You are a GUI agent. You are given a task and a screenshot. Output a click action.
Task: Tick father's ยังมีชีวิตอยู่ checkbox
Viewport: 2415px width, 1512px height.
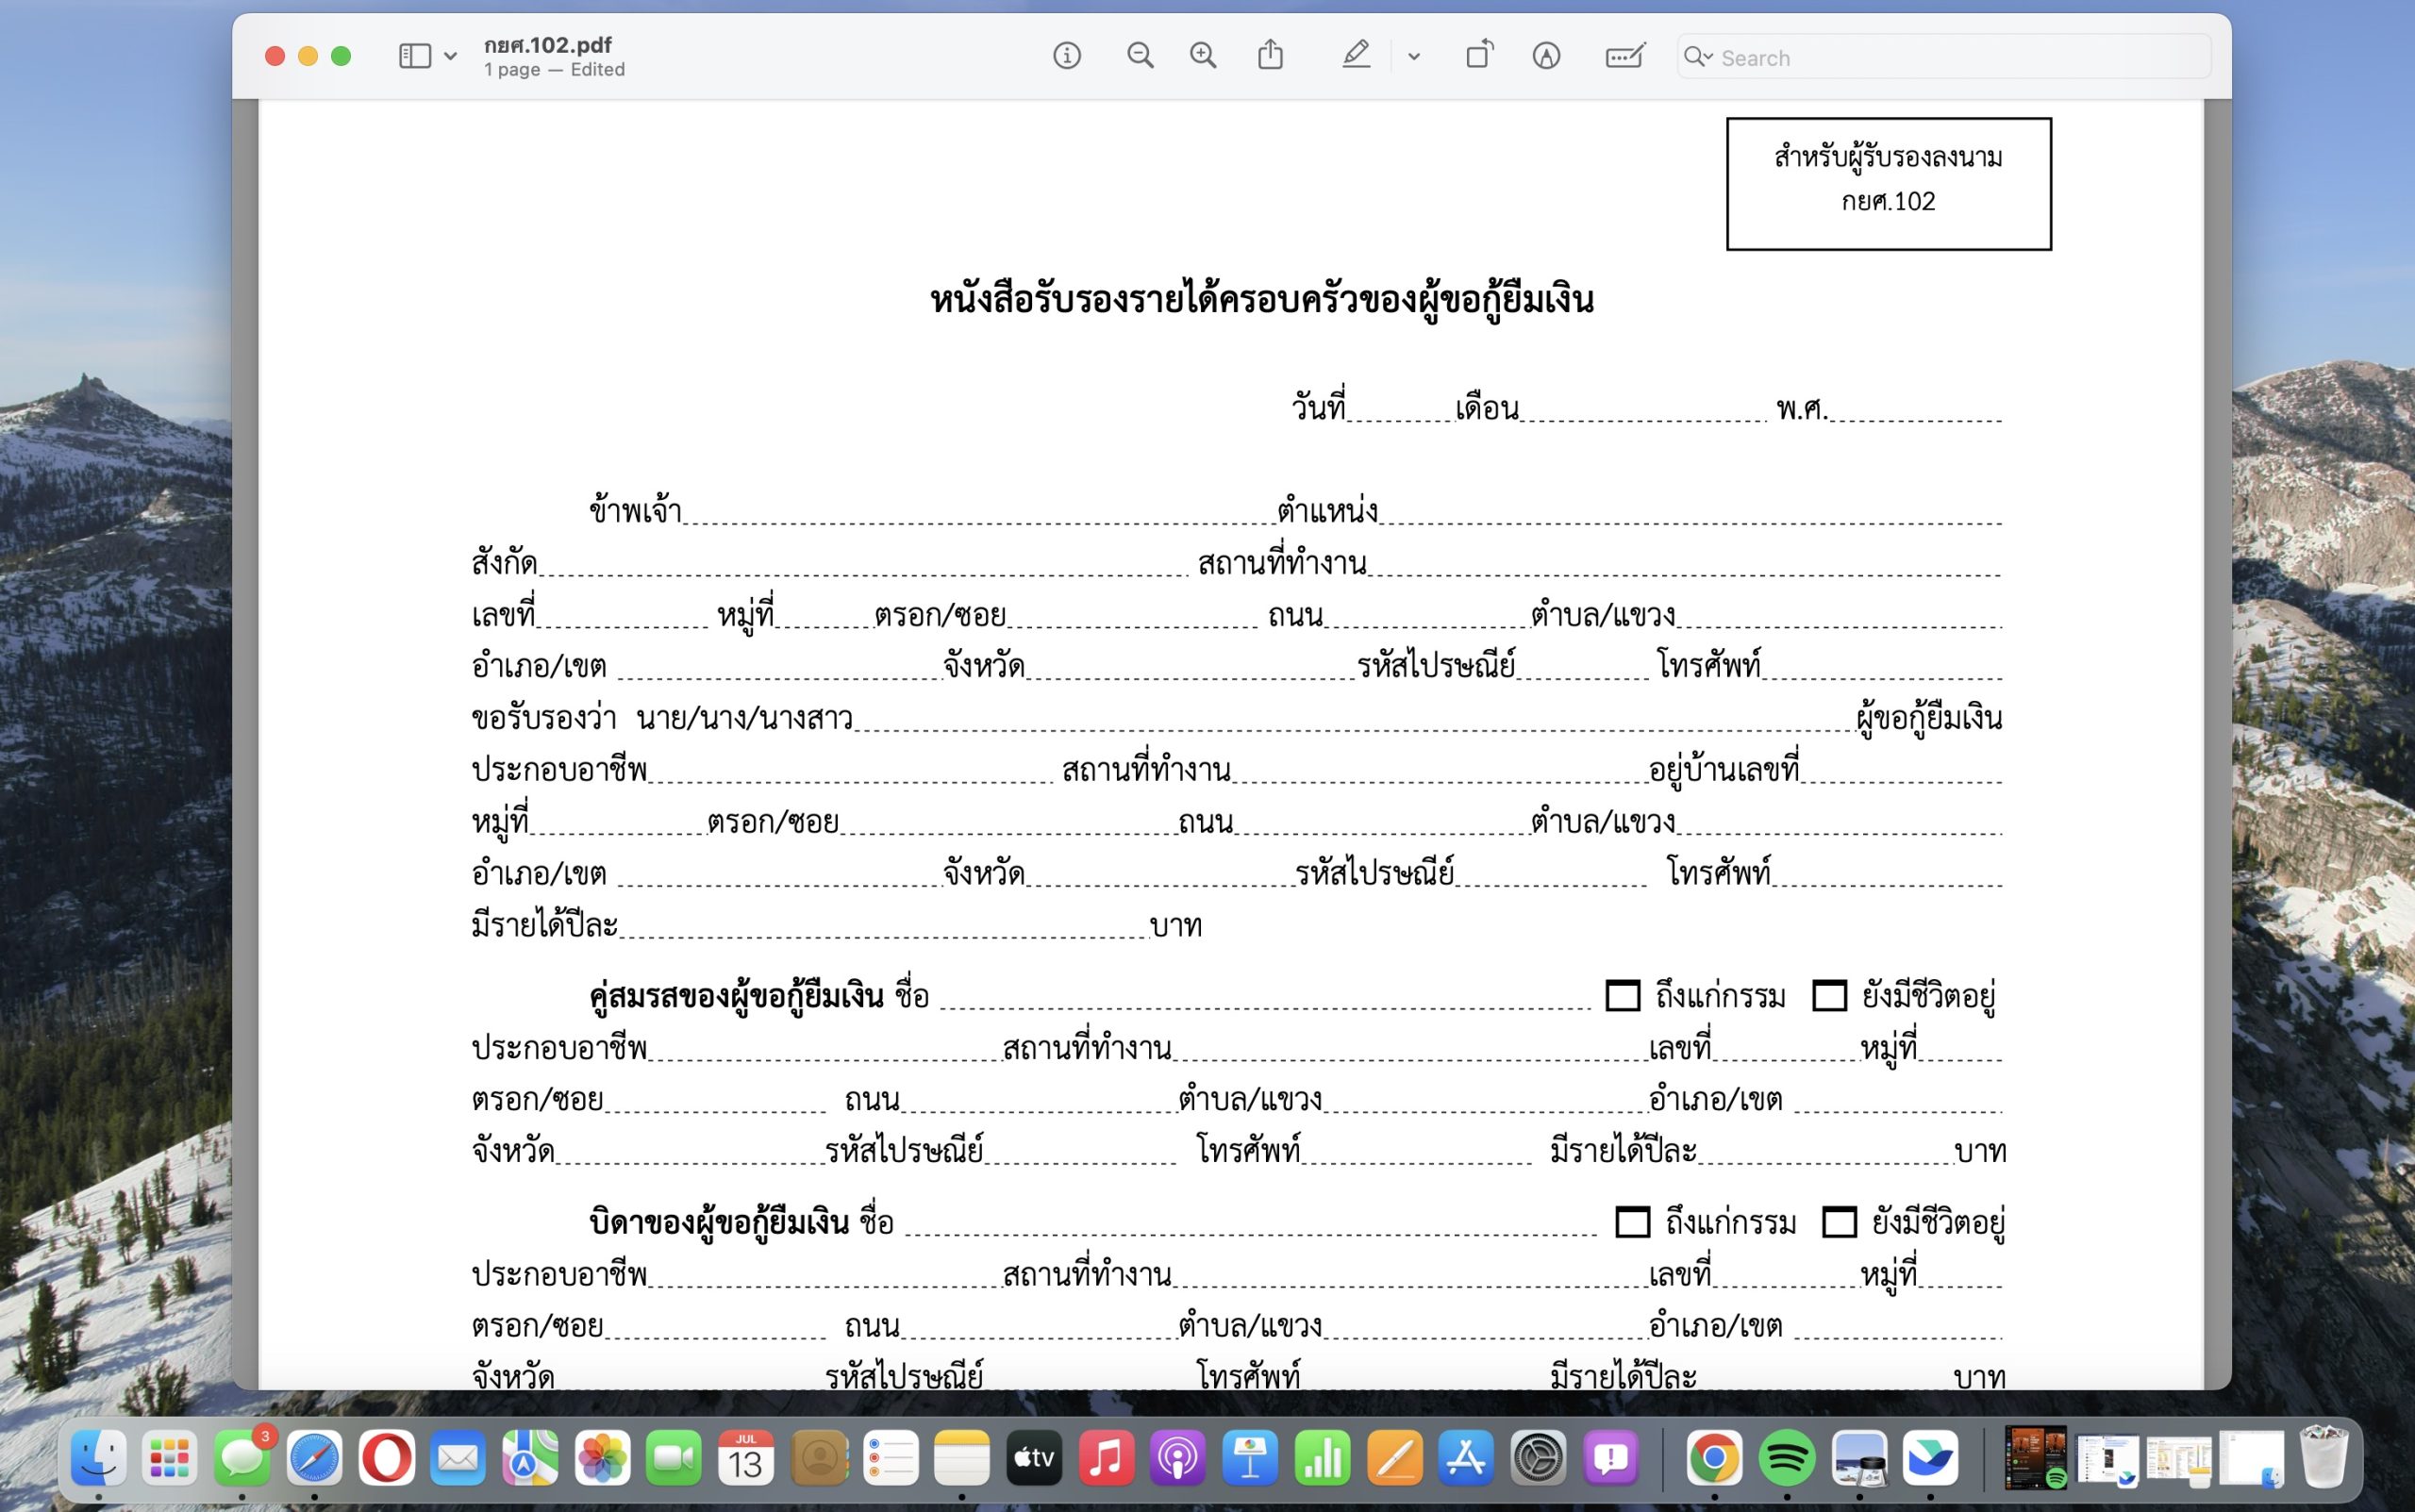click(x=1839, y=1222)
